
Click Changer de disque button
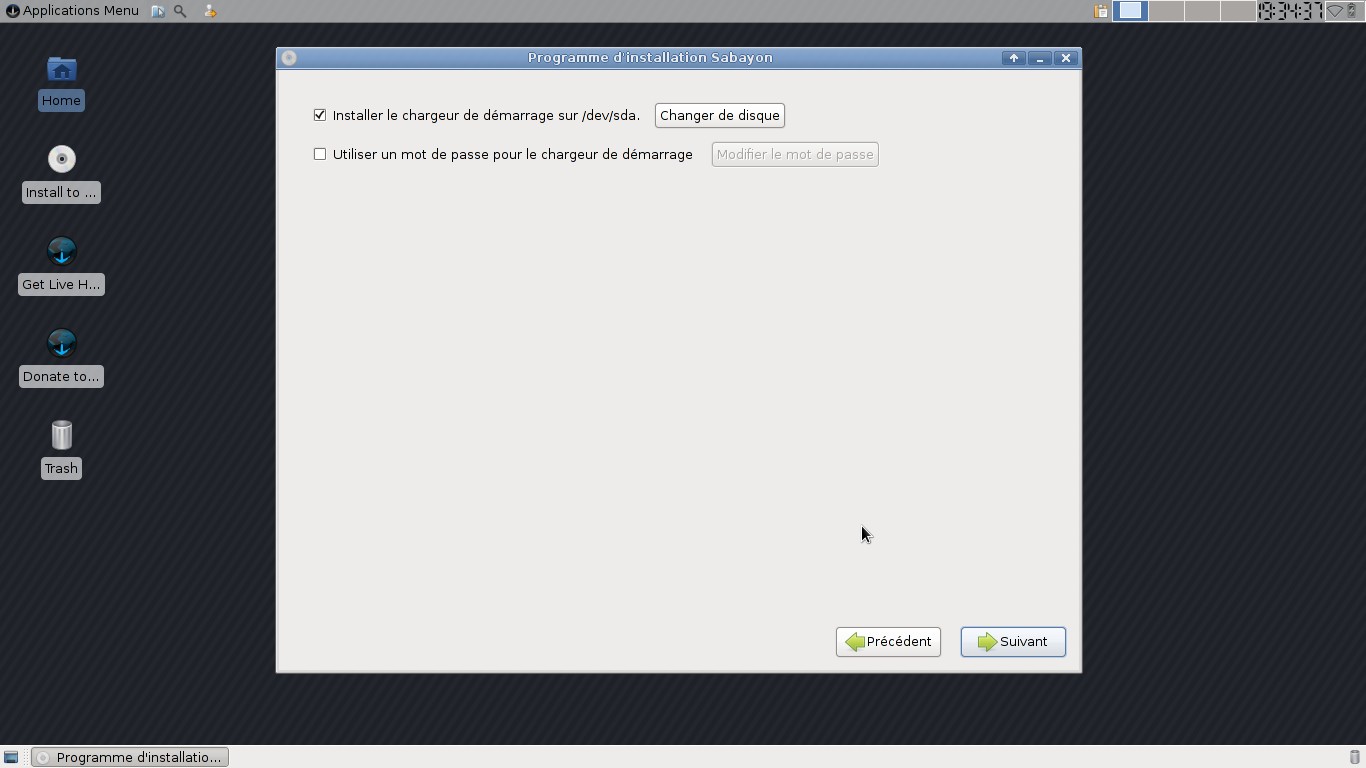[720, 115]
